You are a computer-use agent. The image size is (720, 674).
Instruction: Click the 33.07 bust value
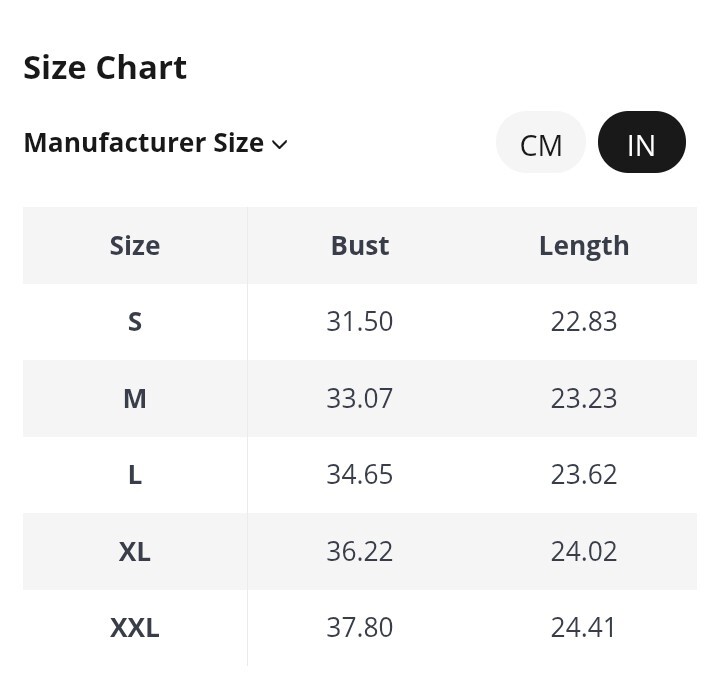point(360,398)
